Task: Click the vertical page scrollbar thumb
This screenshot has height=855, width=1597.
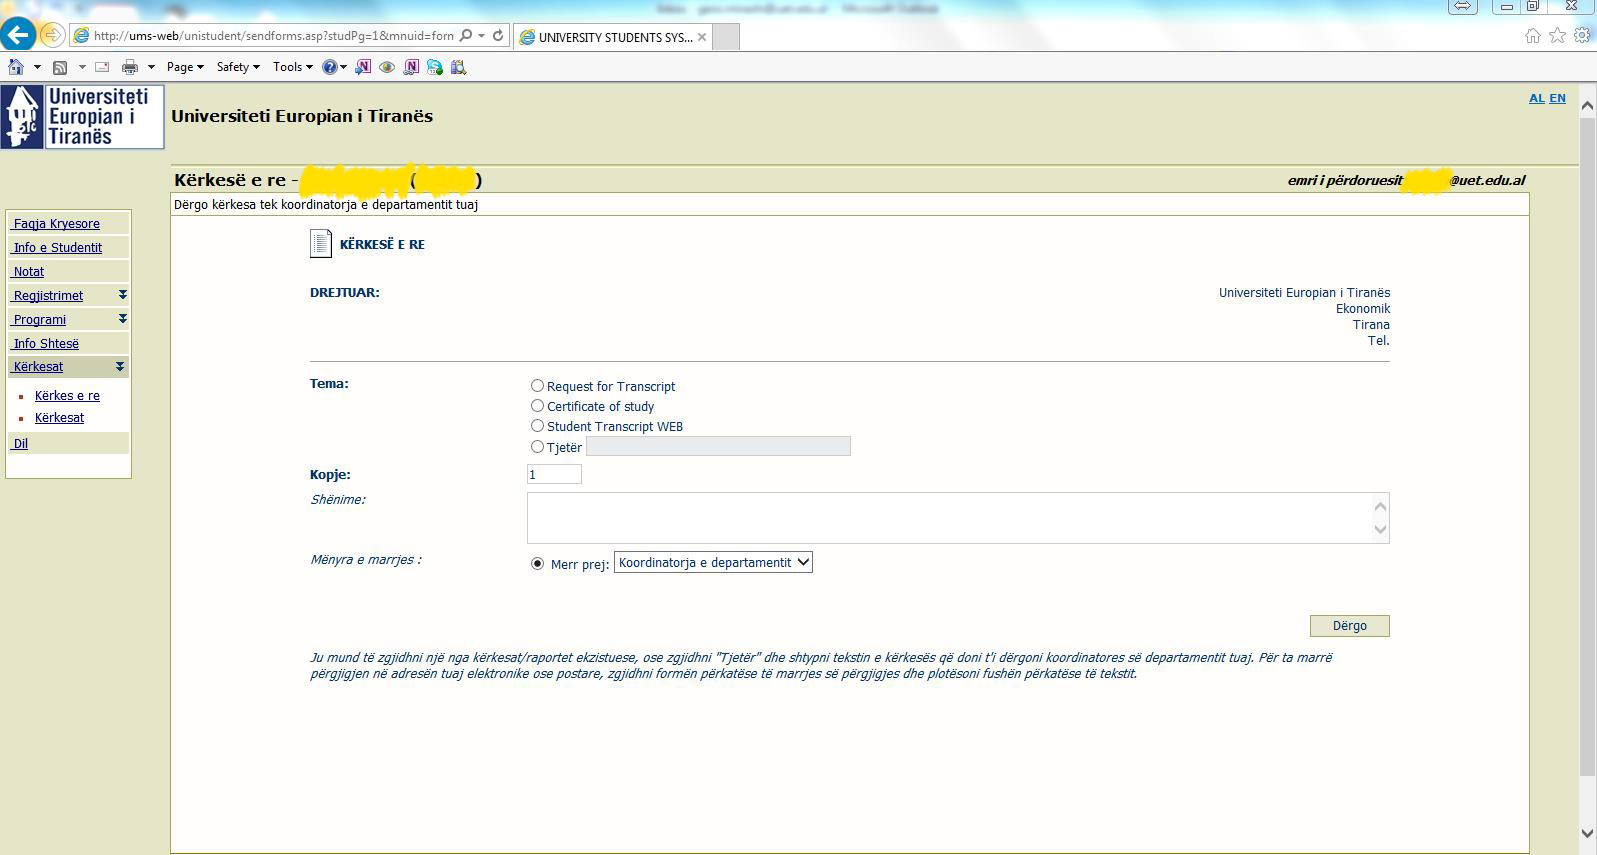Action: point(1587,445)
